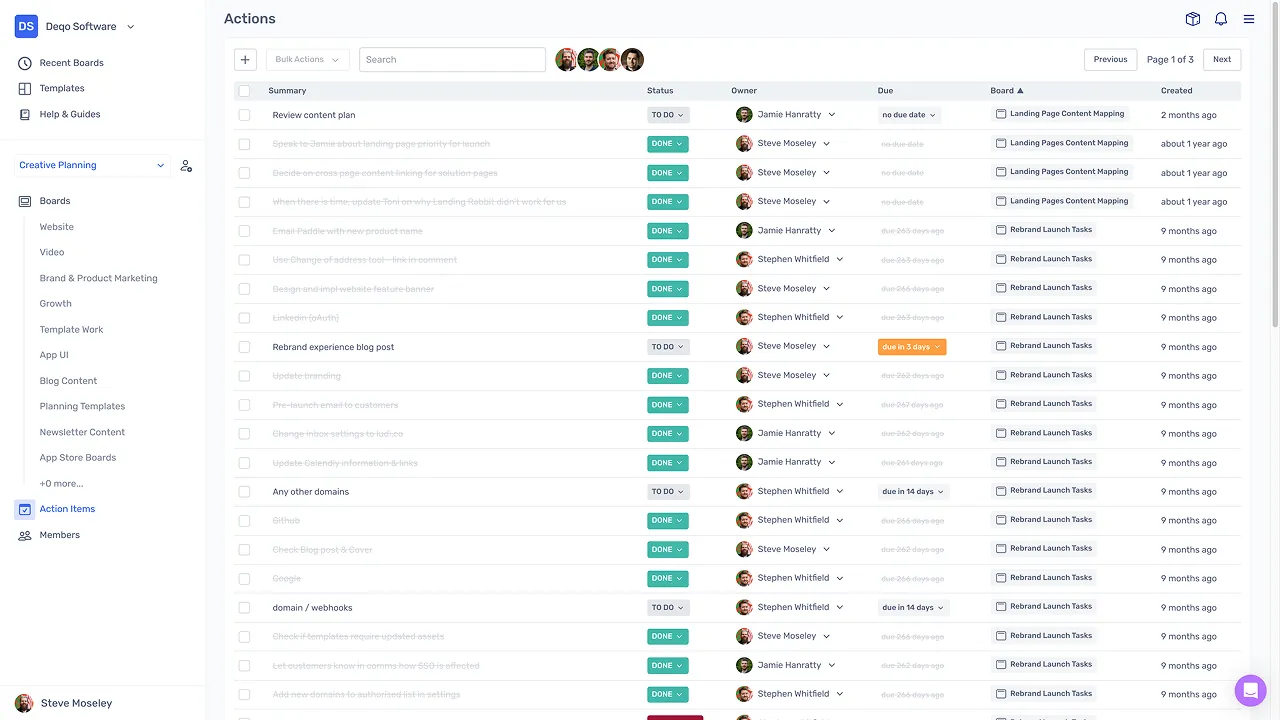Click the package/product updates icon
This screenshot has height=720, width=1280.
(x=1192, y=18)
